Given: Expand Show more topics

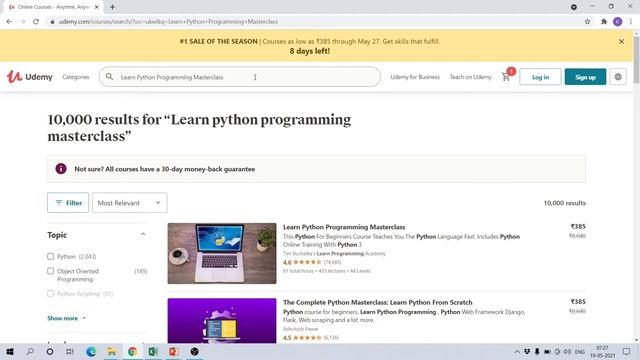Looking at the screenshot, I should 67,318.
